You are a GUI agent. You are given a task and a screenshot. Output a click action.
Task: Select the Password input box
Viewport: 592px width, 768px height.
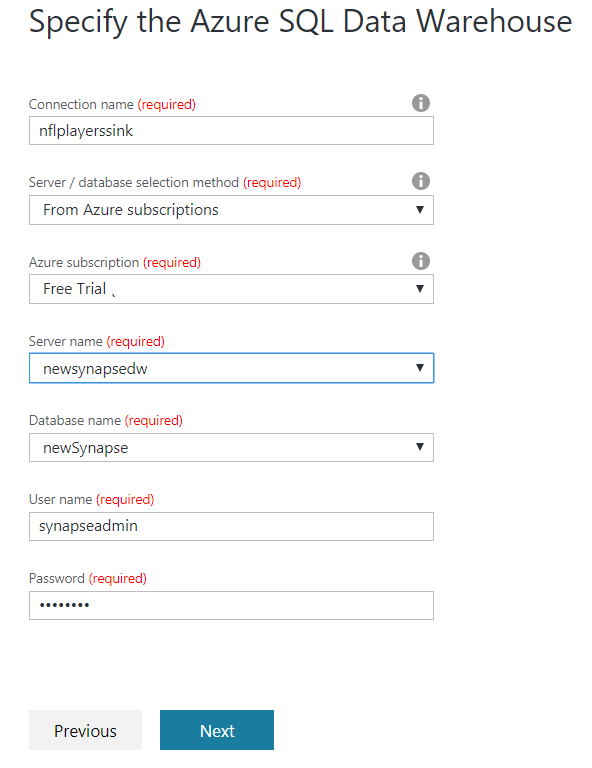(x=231, y=605)
